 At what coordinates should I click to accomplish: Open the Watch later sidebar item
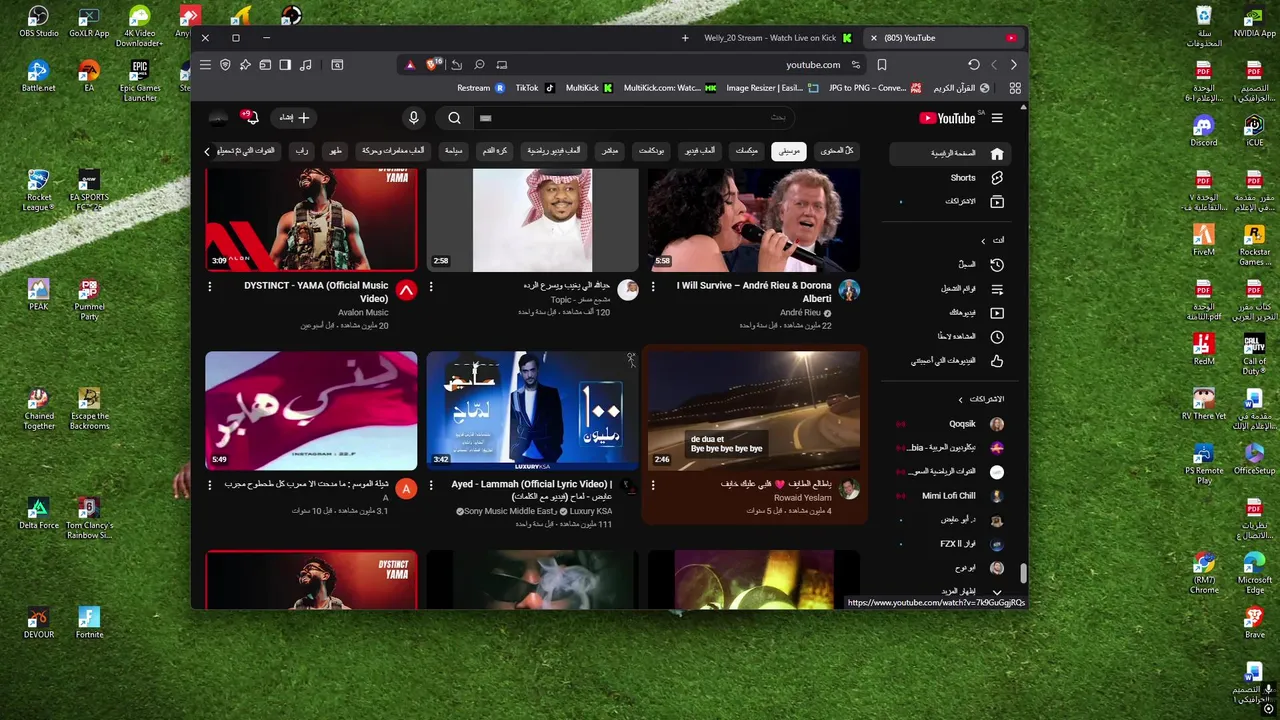pyautogui.click(x=948, y=337)
